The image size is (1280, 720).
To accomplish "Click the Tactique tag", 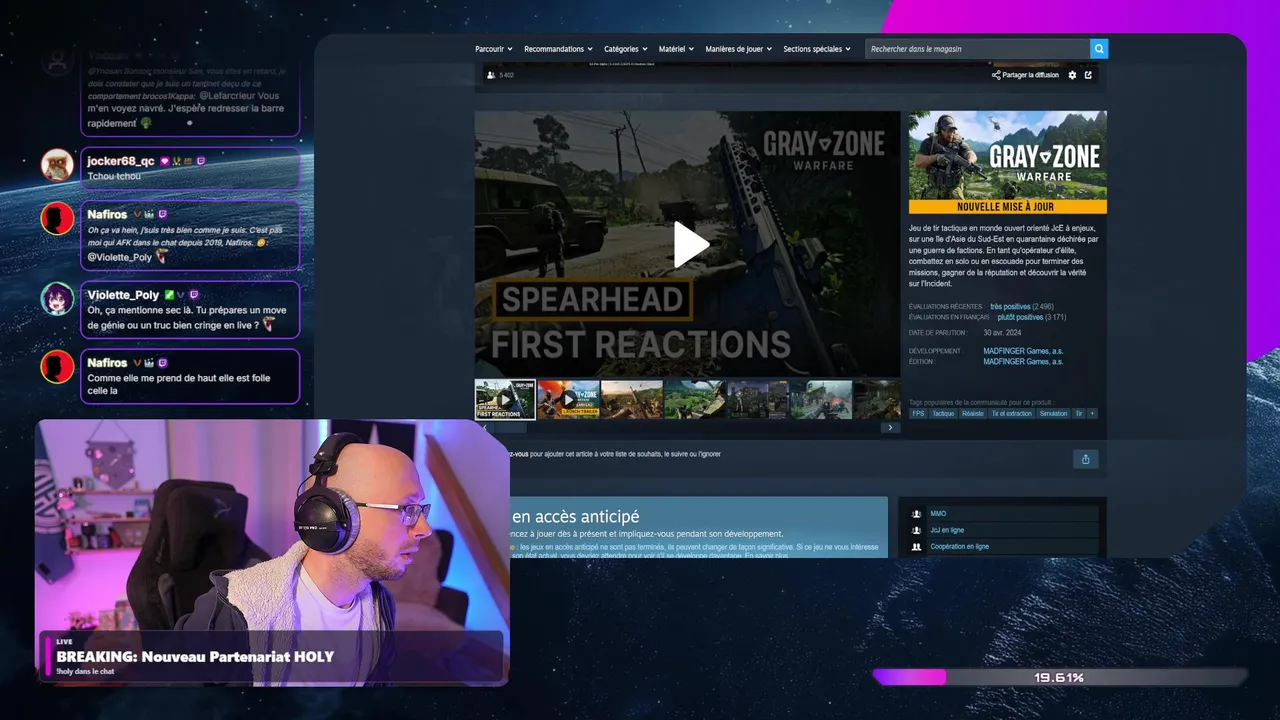I will point(943,413).
